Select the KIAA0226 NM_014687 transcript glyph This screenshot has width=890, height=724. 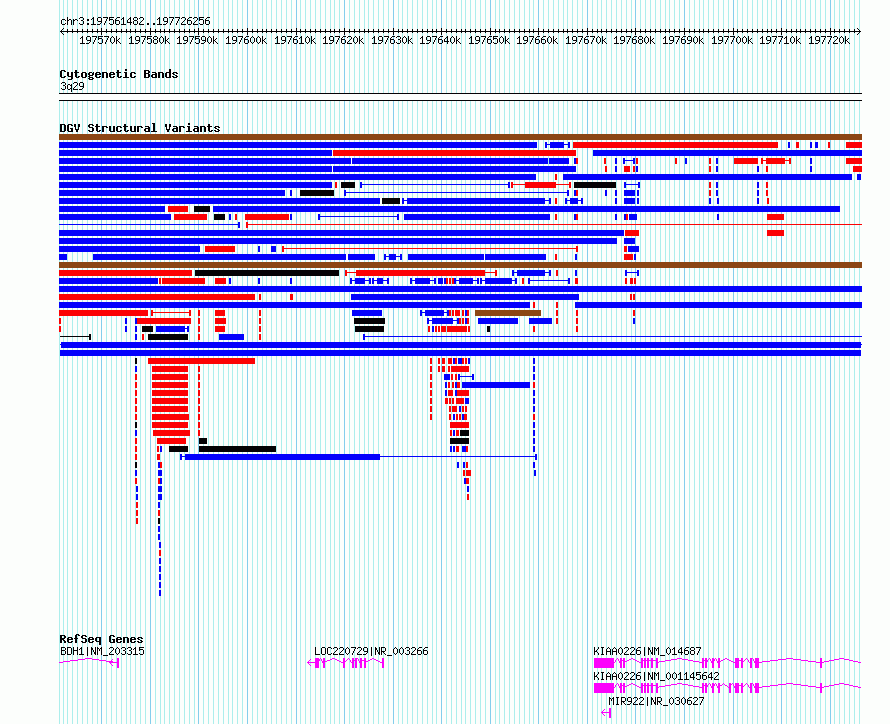(x=728, y=663)
